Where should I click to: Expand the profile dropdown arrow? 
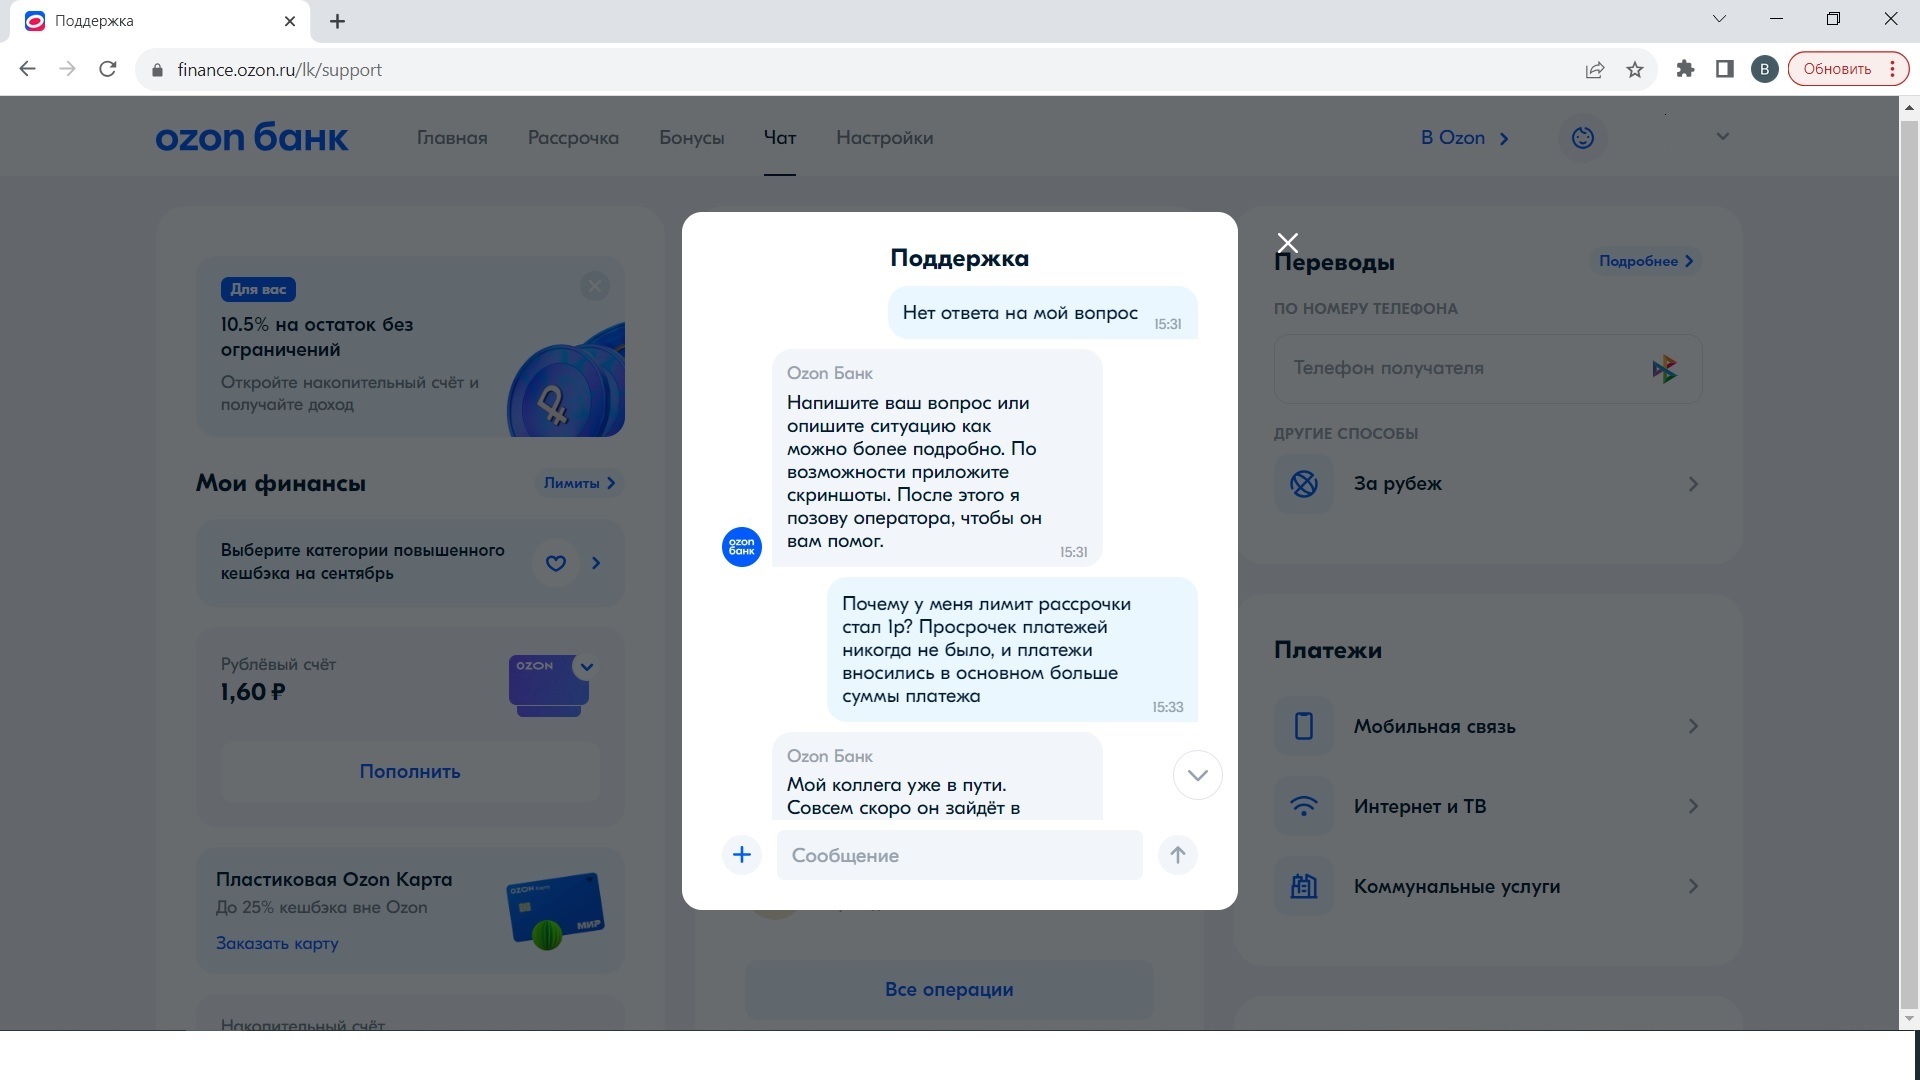coord(1722,137)
